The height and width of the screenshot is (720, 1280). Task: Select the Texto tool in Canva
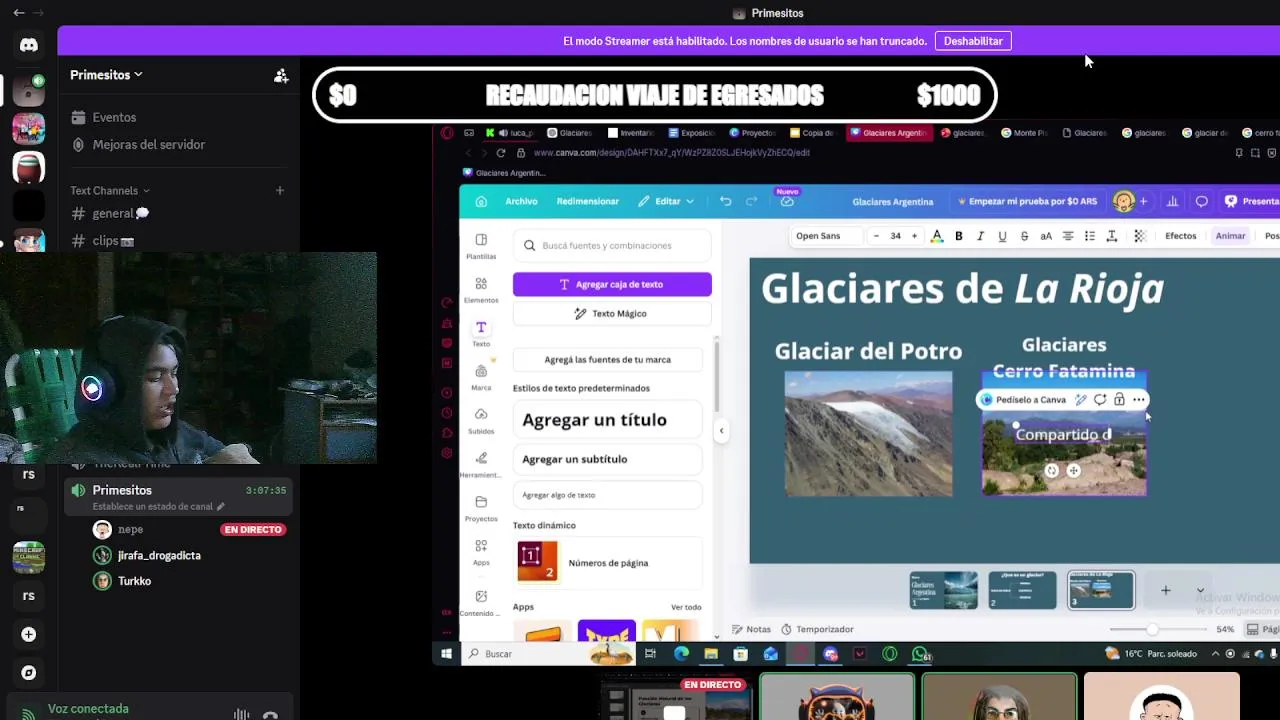click(481, 334)
